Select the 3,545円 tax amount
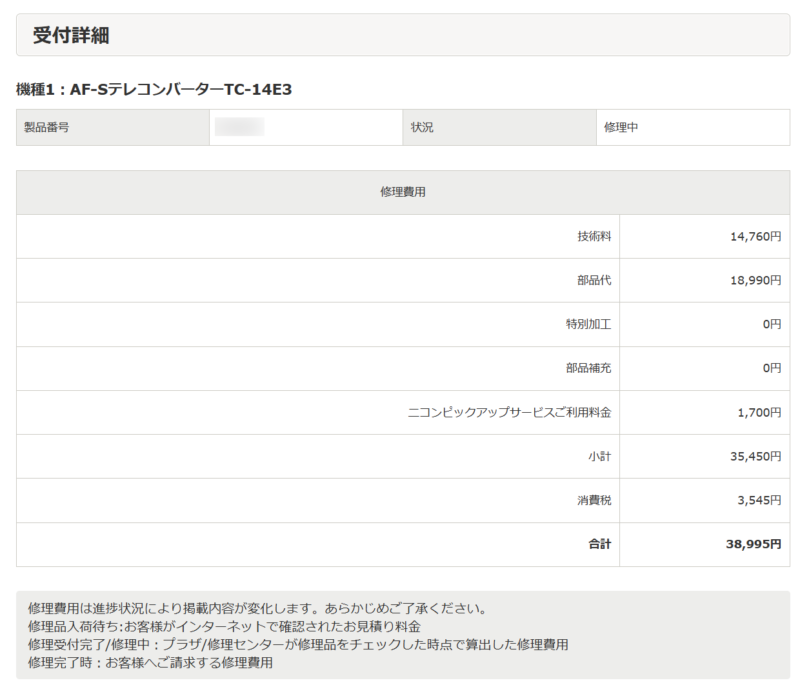800x694 pixels. pyautogui.click(x=759, y=501)
